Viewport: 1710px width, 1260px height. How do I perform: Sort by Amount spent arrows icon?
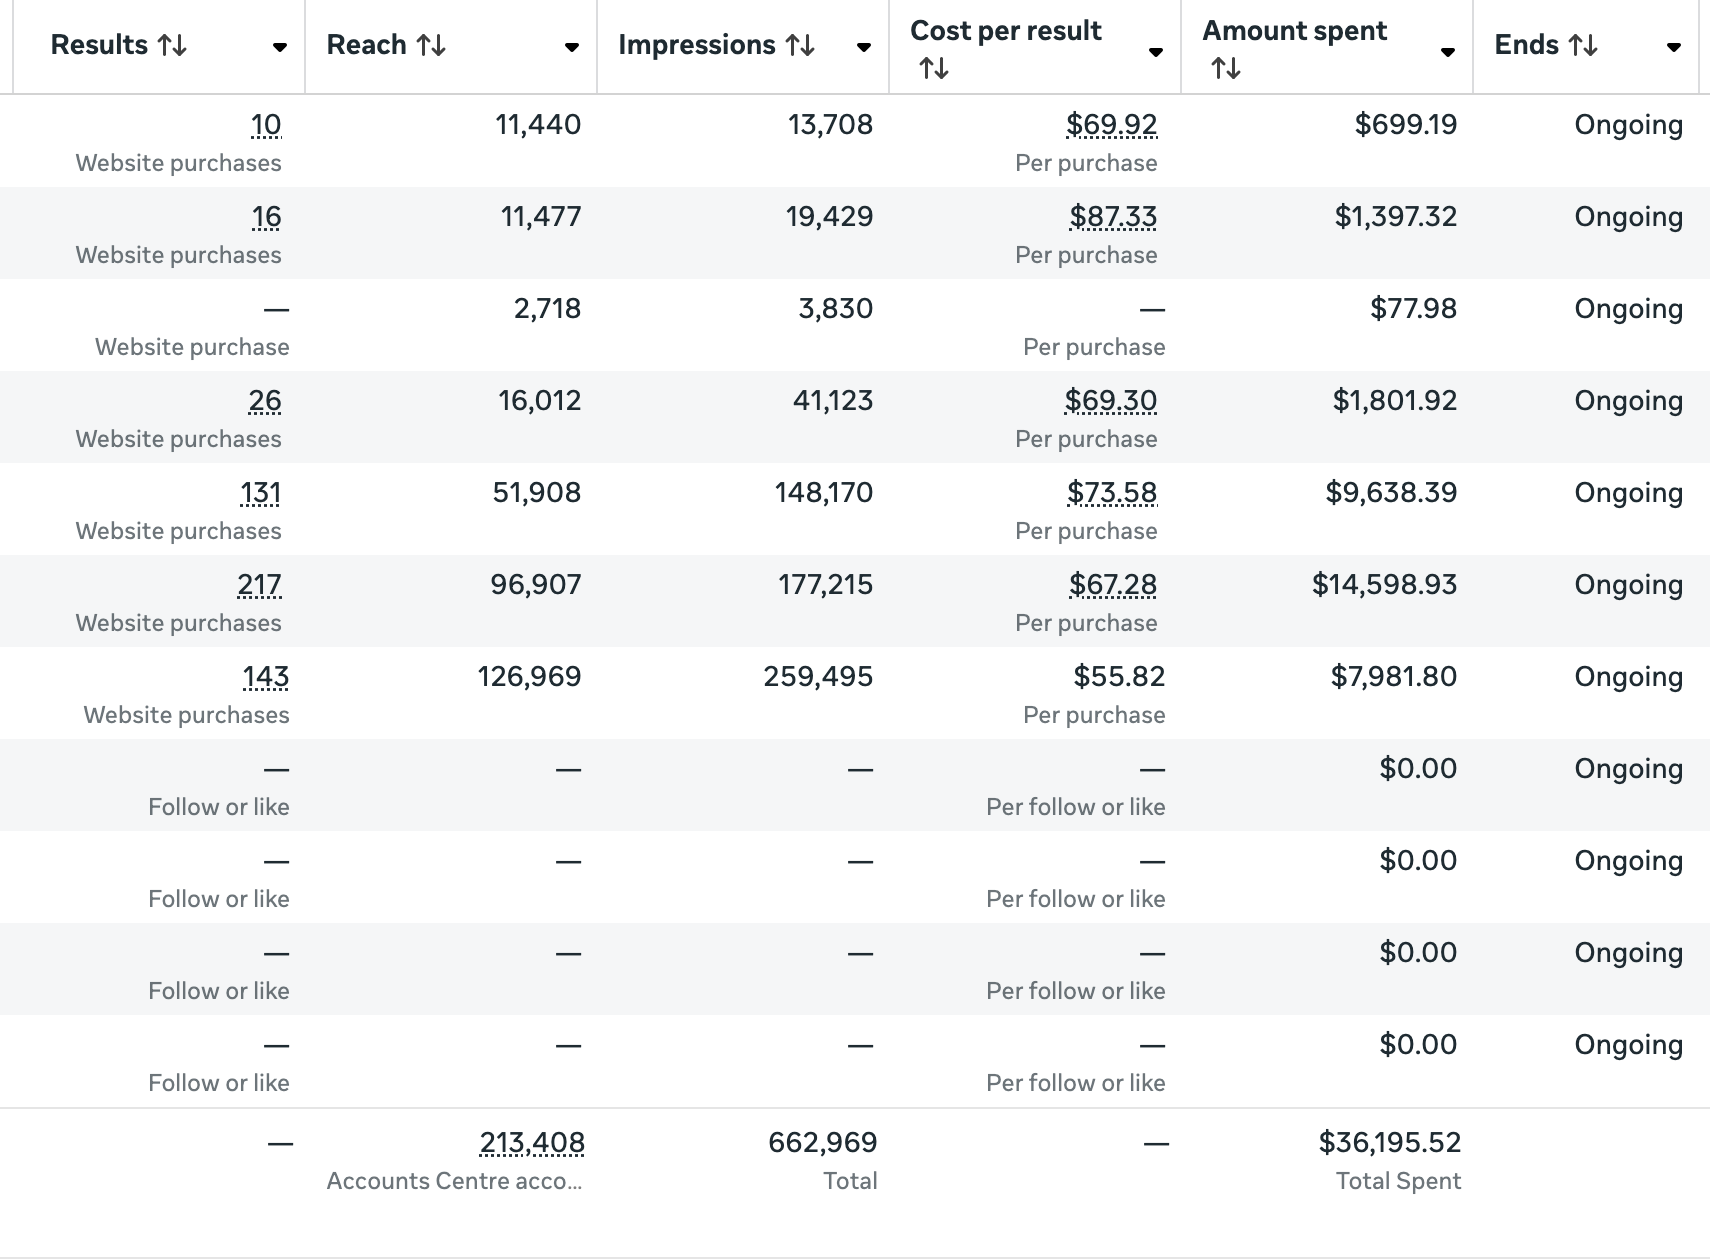coord(1226,68)
